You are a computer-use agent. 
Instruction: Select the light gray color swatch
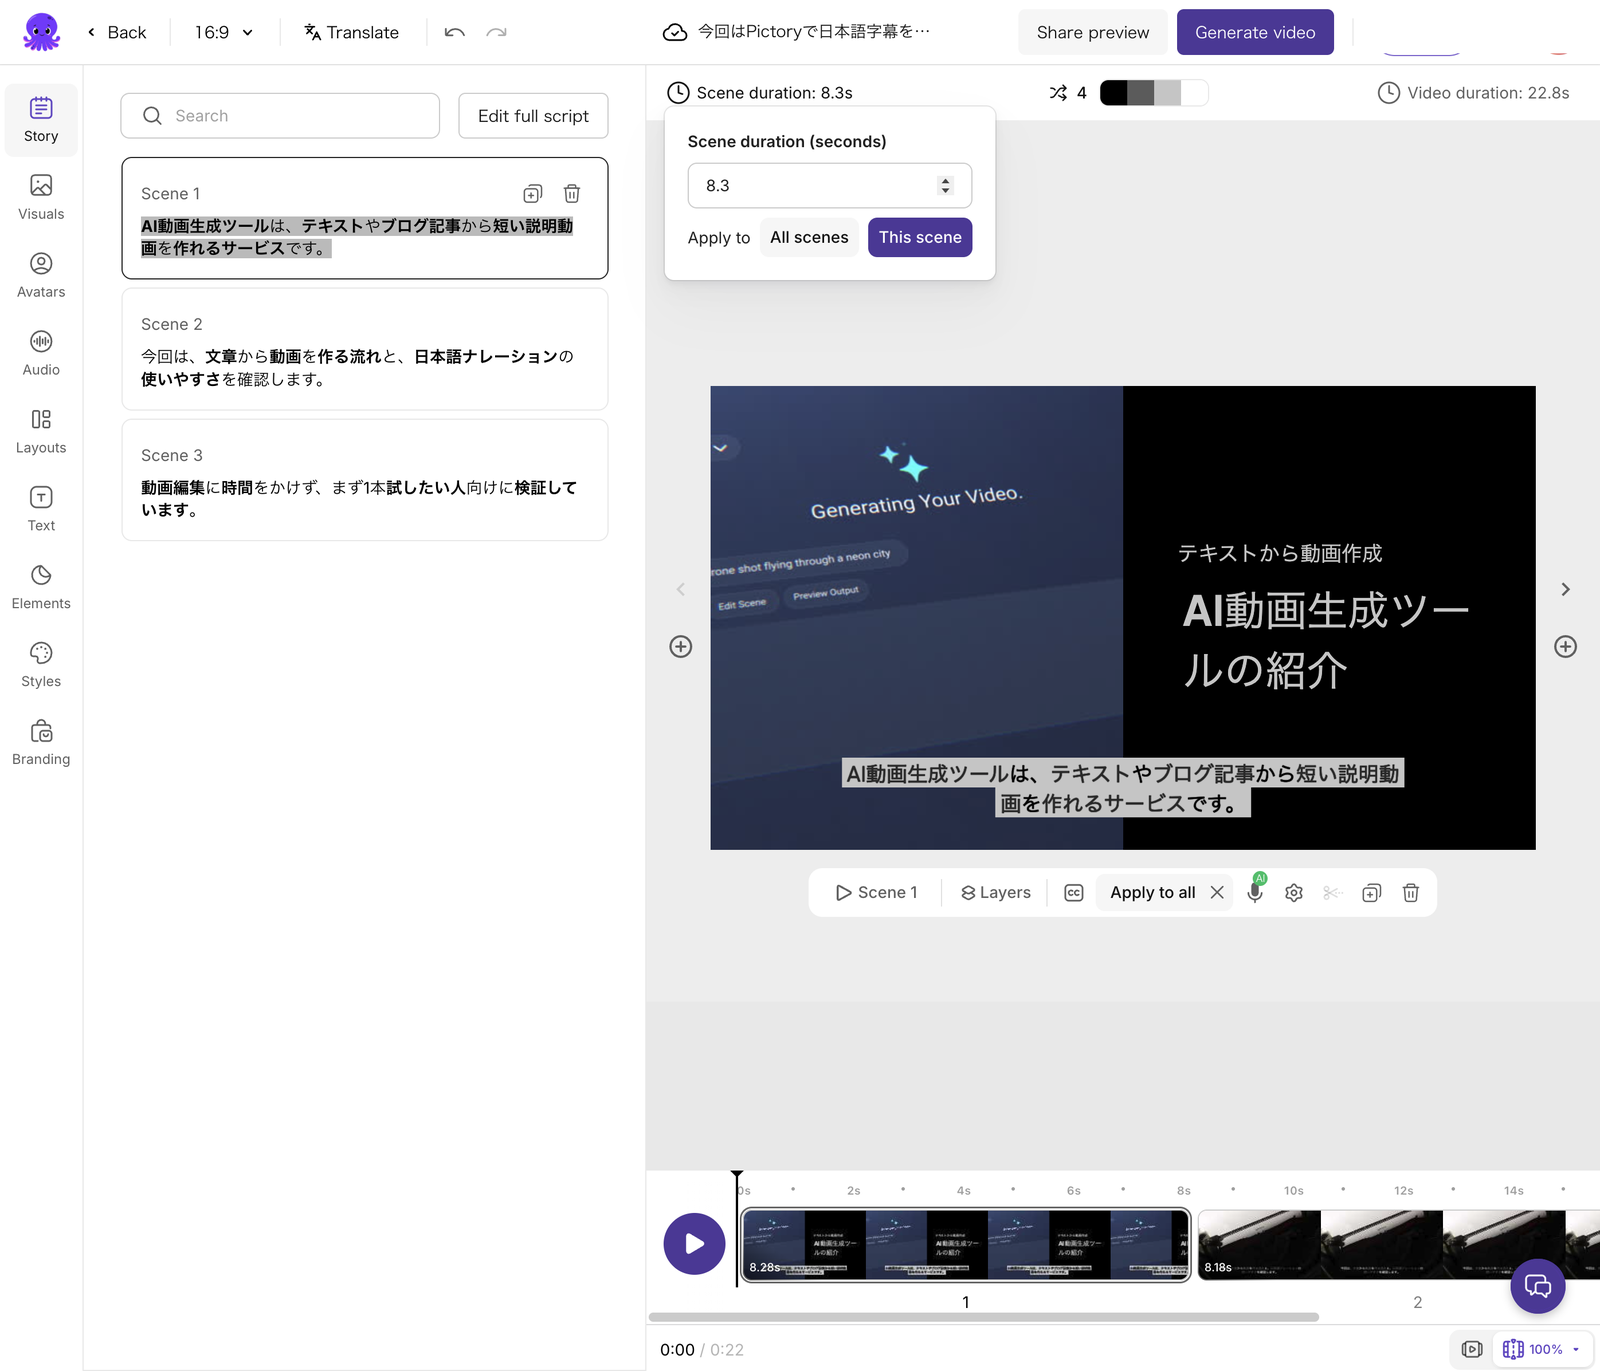(x=1168, y=93)
